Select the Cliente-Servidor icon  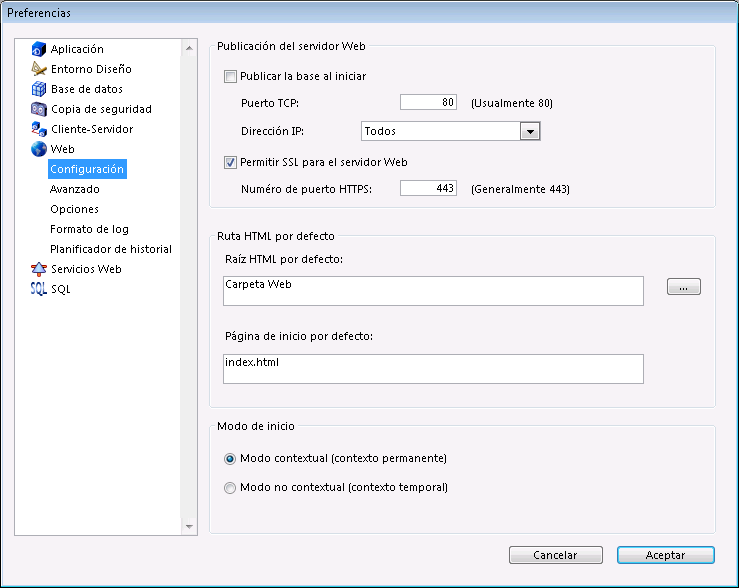pyautogui.click(x=39, y=129)
